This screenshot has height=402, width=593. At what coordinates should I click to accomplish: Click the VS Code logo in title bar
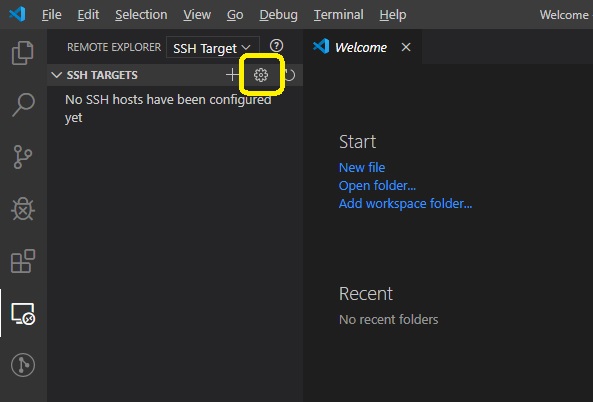click(17, 14)
